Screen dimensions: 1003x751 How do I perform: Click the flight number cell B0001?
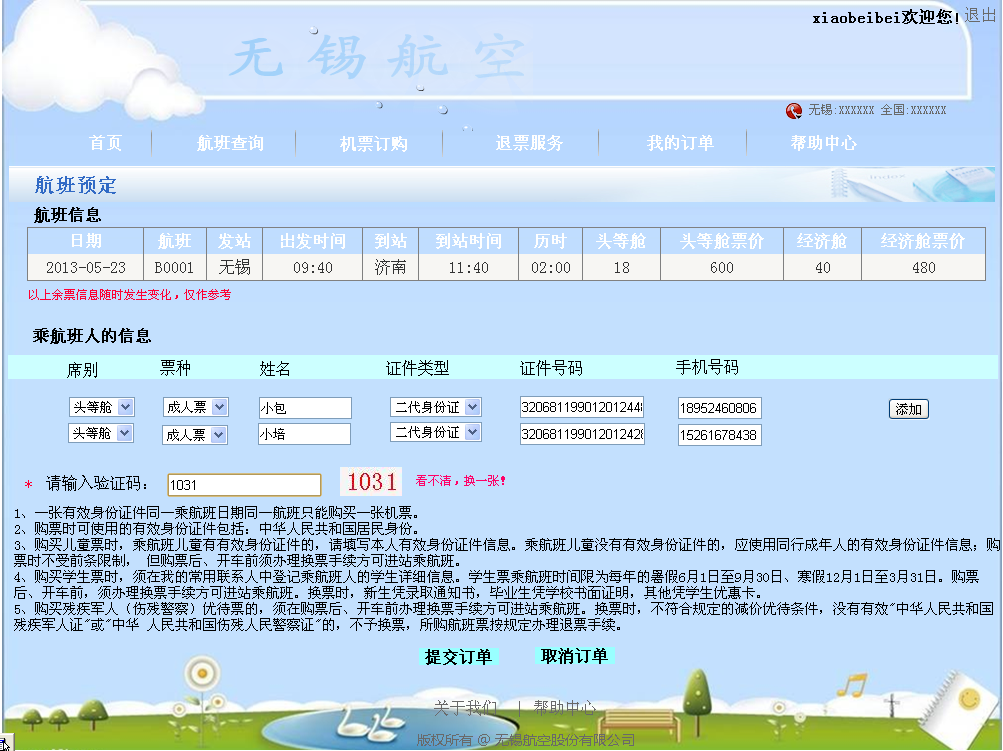coord(174,267)
